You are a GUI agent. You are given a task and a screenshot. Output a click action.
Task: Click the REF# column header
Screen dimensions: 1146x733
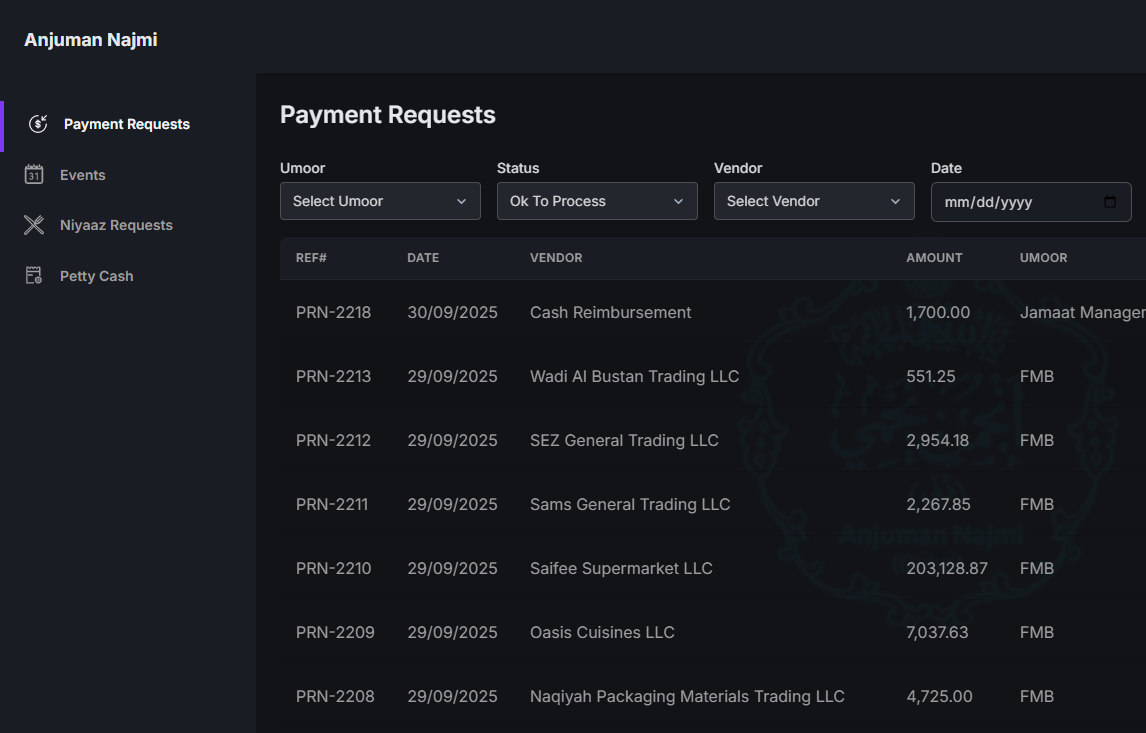pos(311,257)
